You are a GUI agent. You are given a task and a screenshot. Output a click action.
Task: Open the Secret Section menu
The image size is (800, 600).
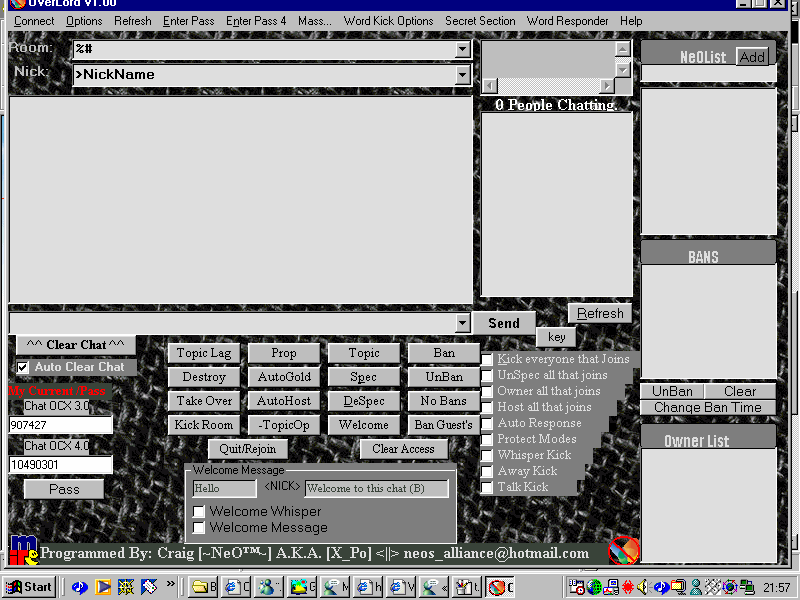480,21
